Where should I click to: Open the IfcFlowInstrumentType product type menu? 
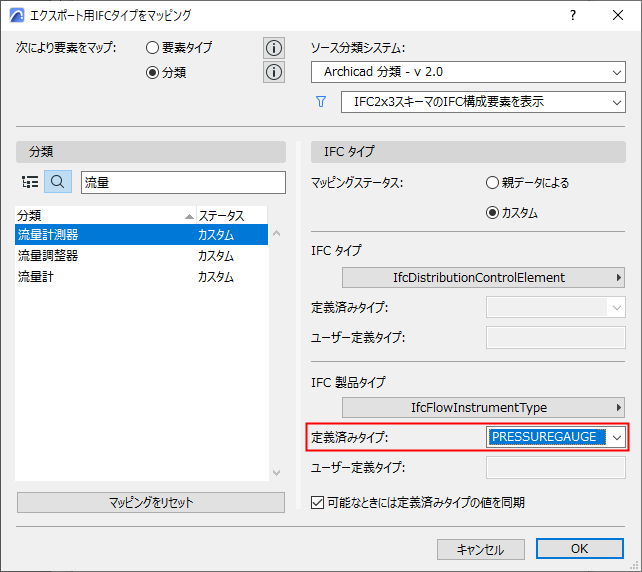(483, 407)
